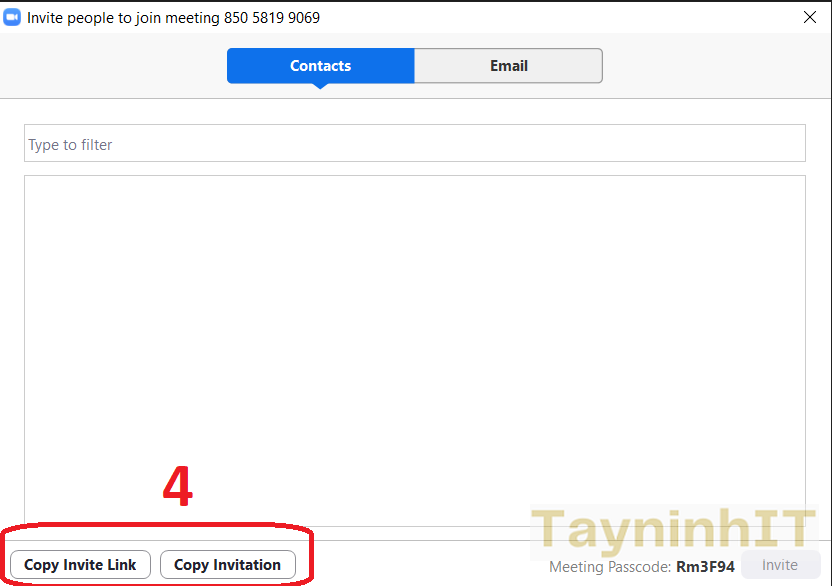This screenshot has height=586, width=834.
Task: Switch to the Contacts tab
Action: [x=320, y=66]
